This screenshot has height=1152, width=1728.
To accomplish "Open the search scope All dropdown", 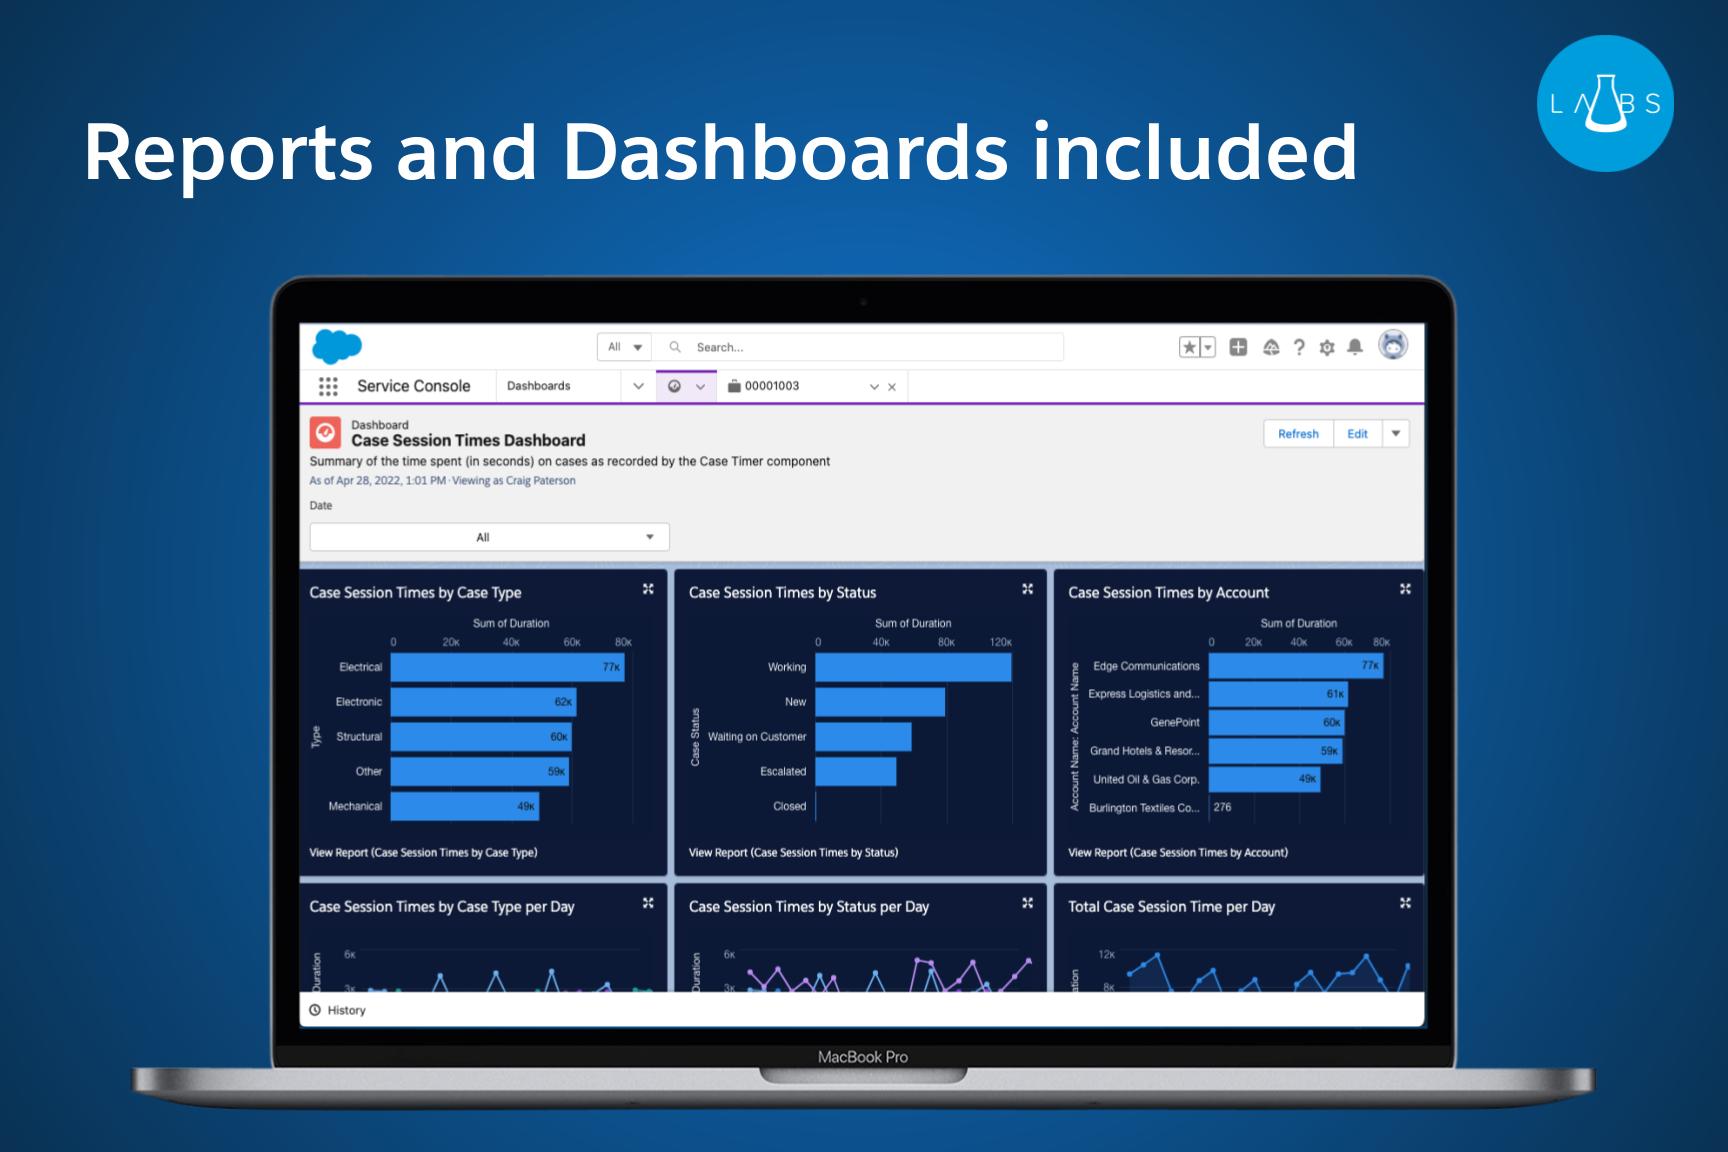I will click(623, 346).
